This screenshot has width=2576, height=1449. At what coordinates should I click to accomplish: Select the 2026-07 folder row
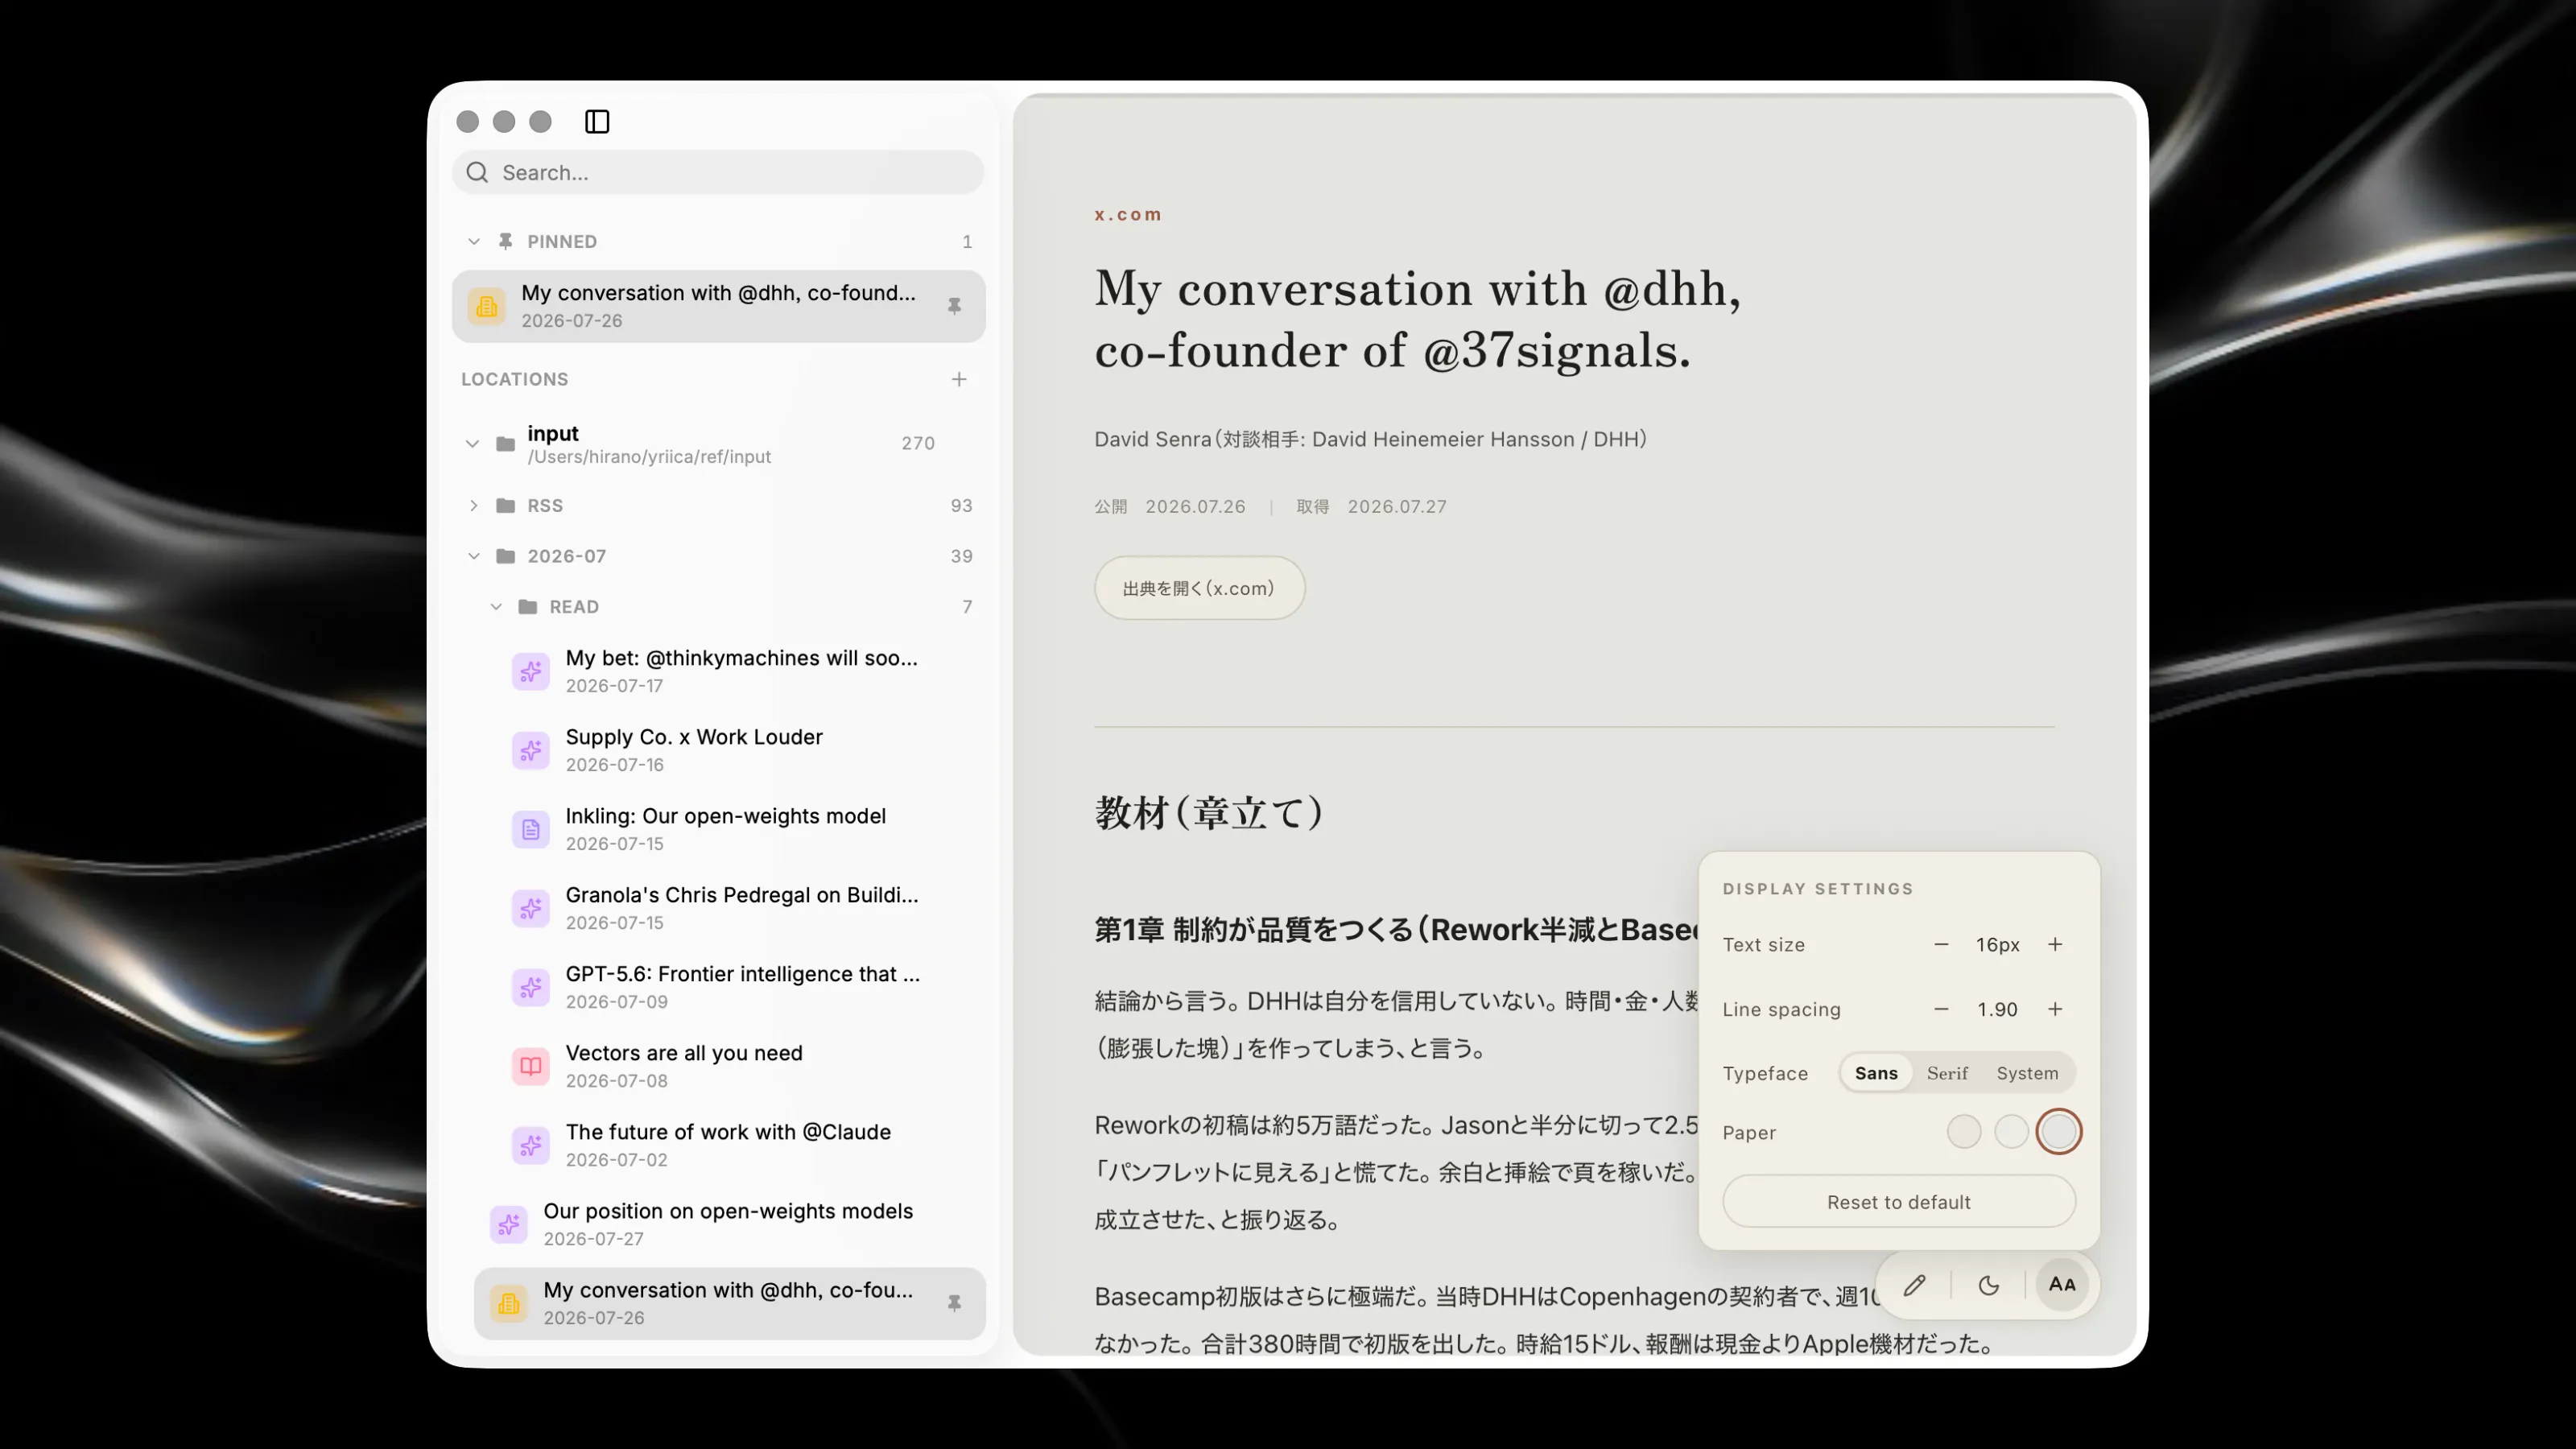point(718,556)
